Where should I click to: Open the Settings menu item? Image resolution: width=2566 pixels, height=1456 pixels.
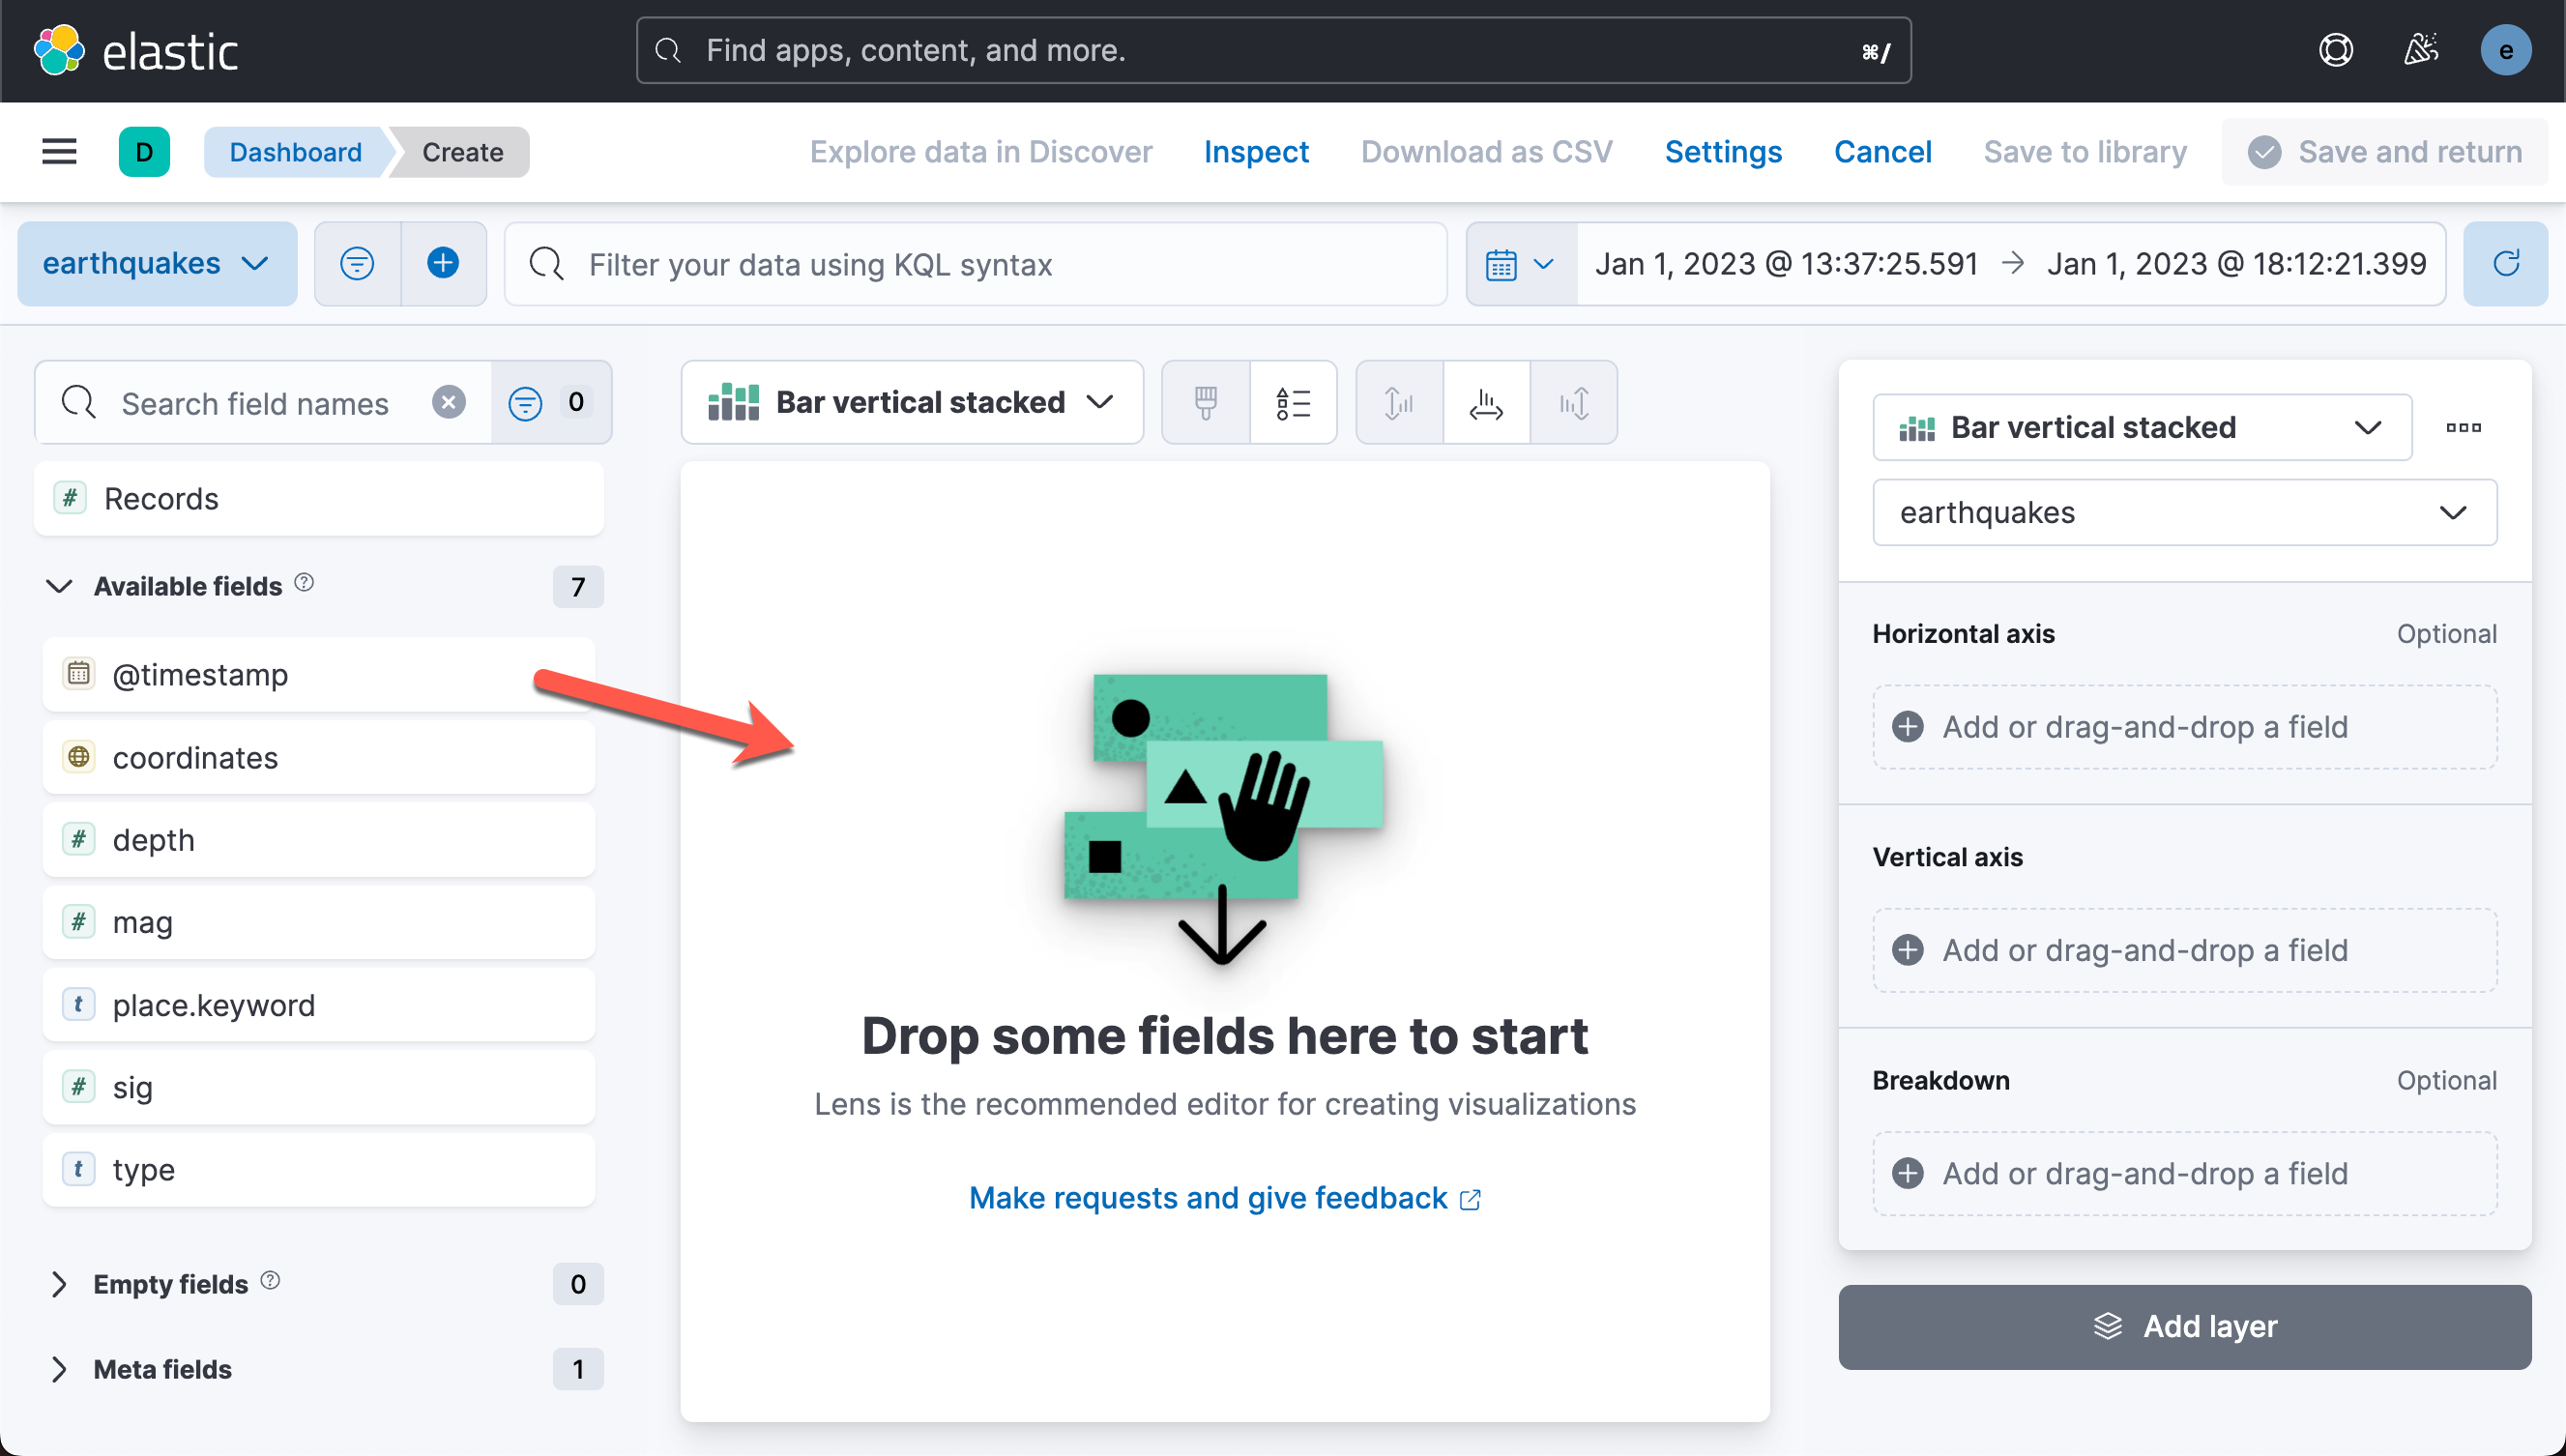(1722, 152)
